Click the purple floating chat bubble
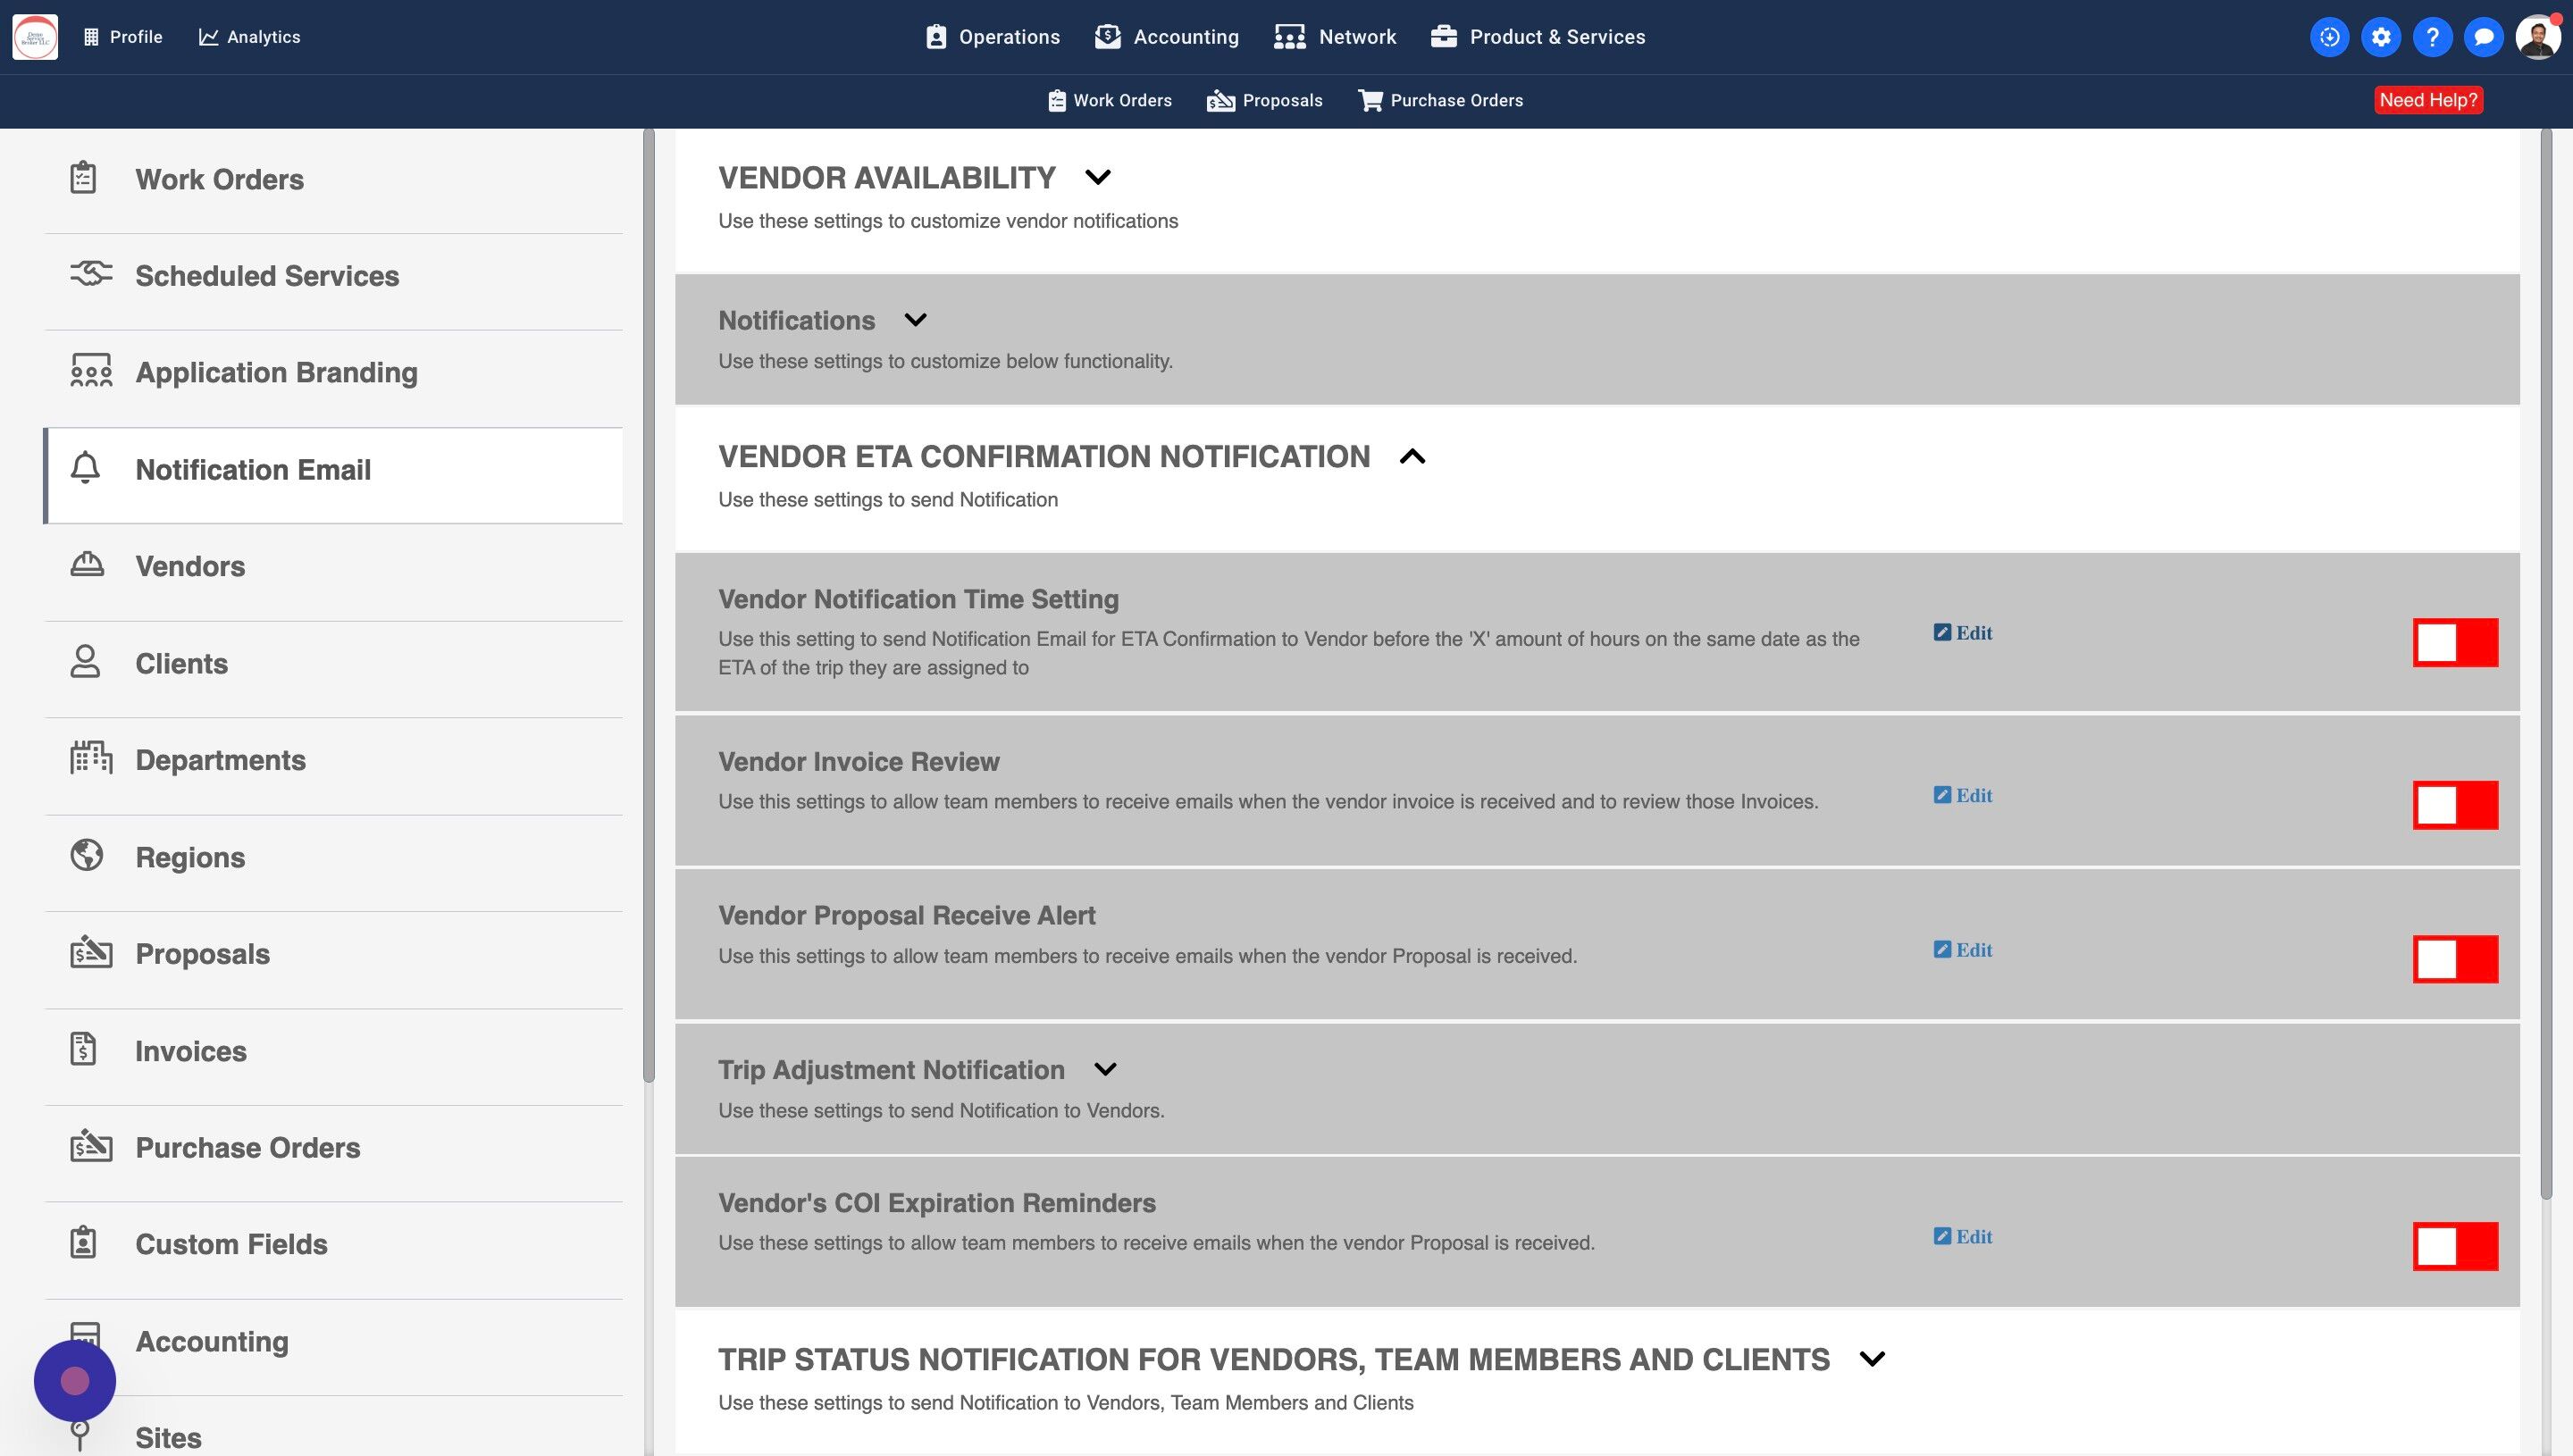Image resolution: width=2573 pixels, height=1456 pixels. tap(75, 1381)
